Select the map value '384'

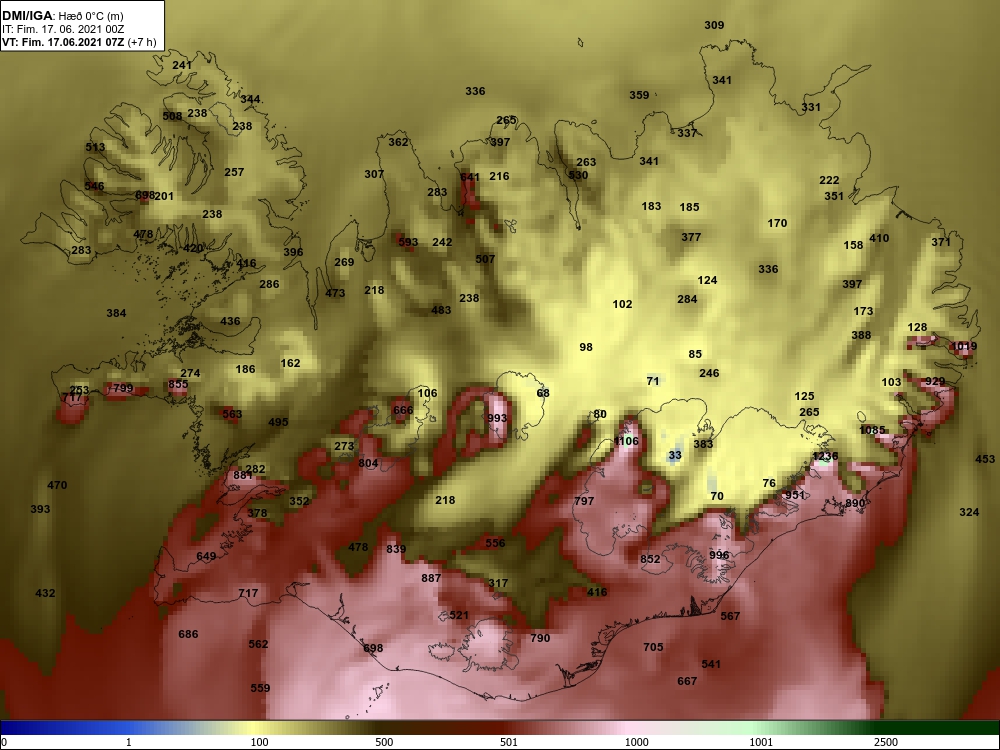[x=116, y=313]
